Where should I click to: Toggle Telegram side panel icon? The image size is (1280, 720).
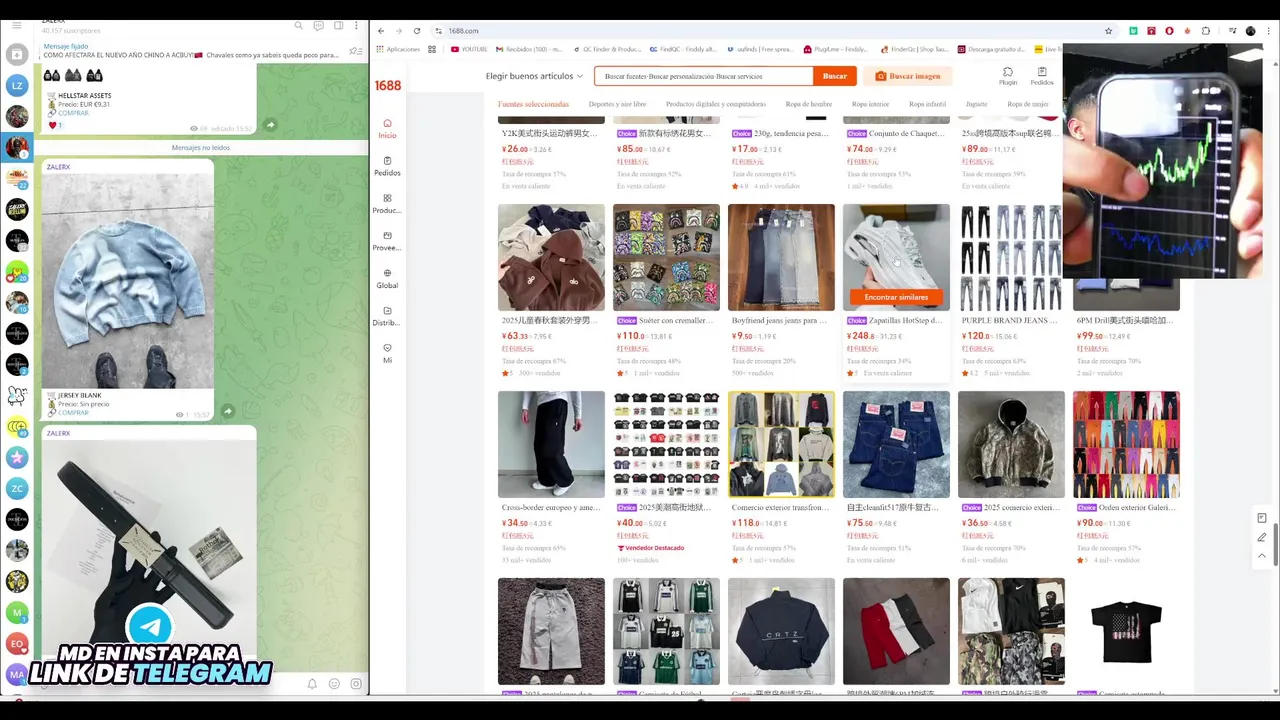[338, 25]
